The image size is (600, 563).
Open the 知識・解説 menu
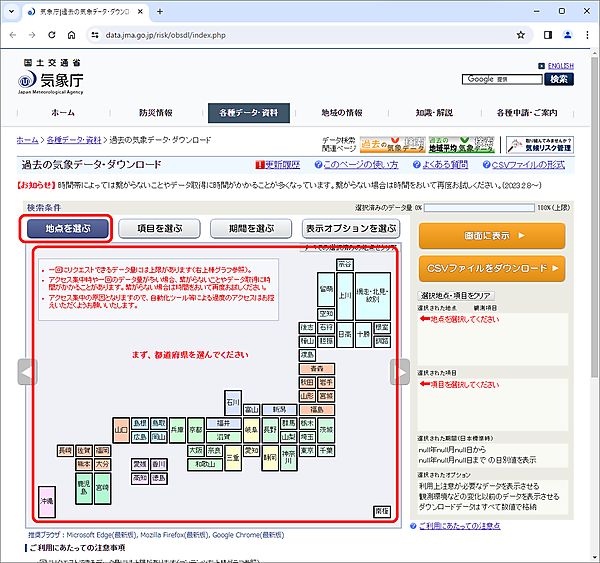click(434, 113)
